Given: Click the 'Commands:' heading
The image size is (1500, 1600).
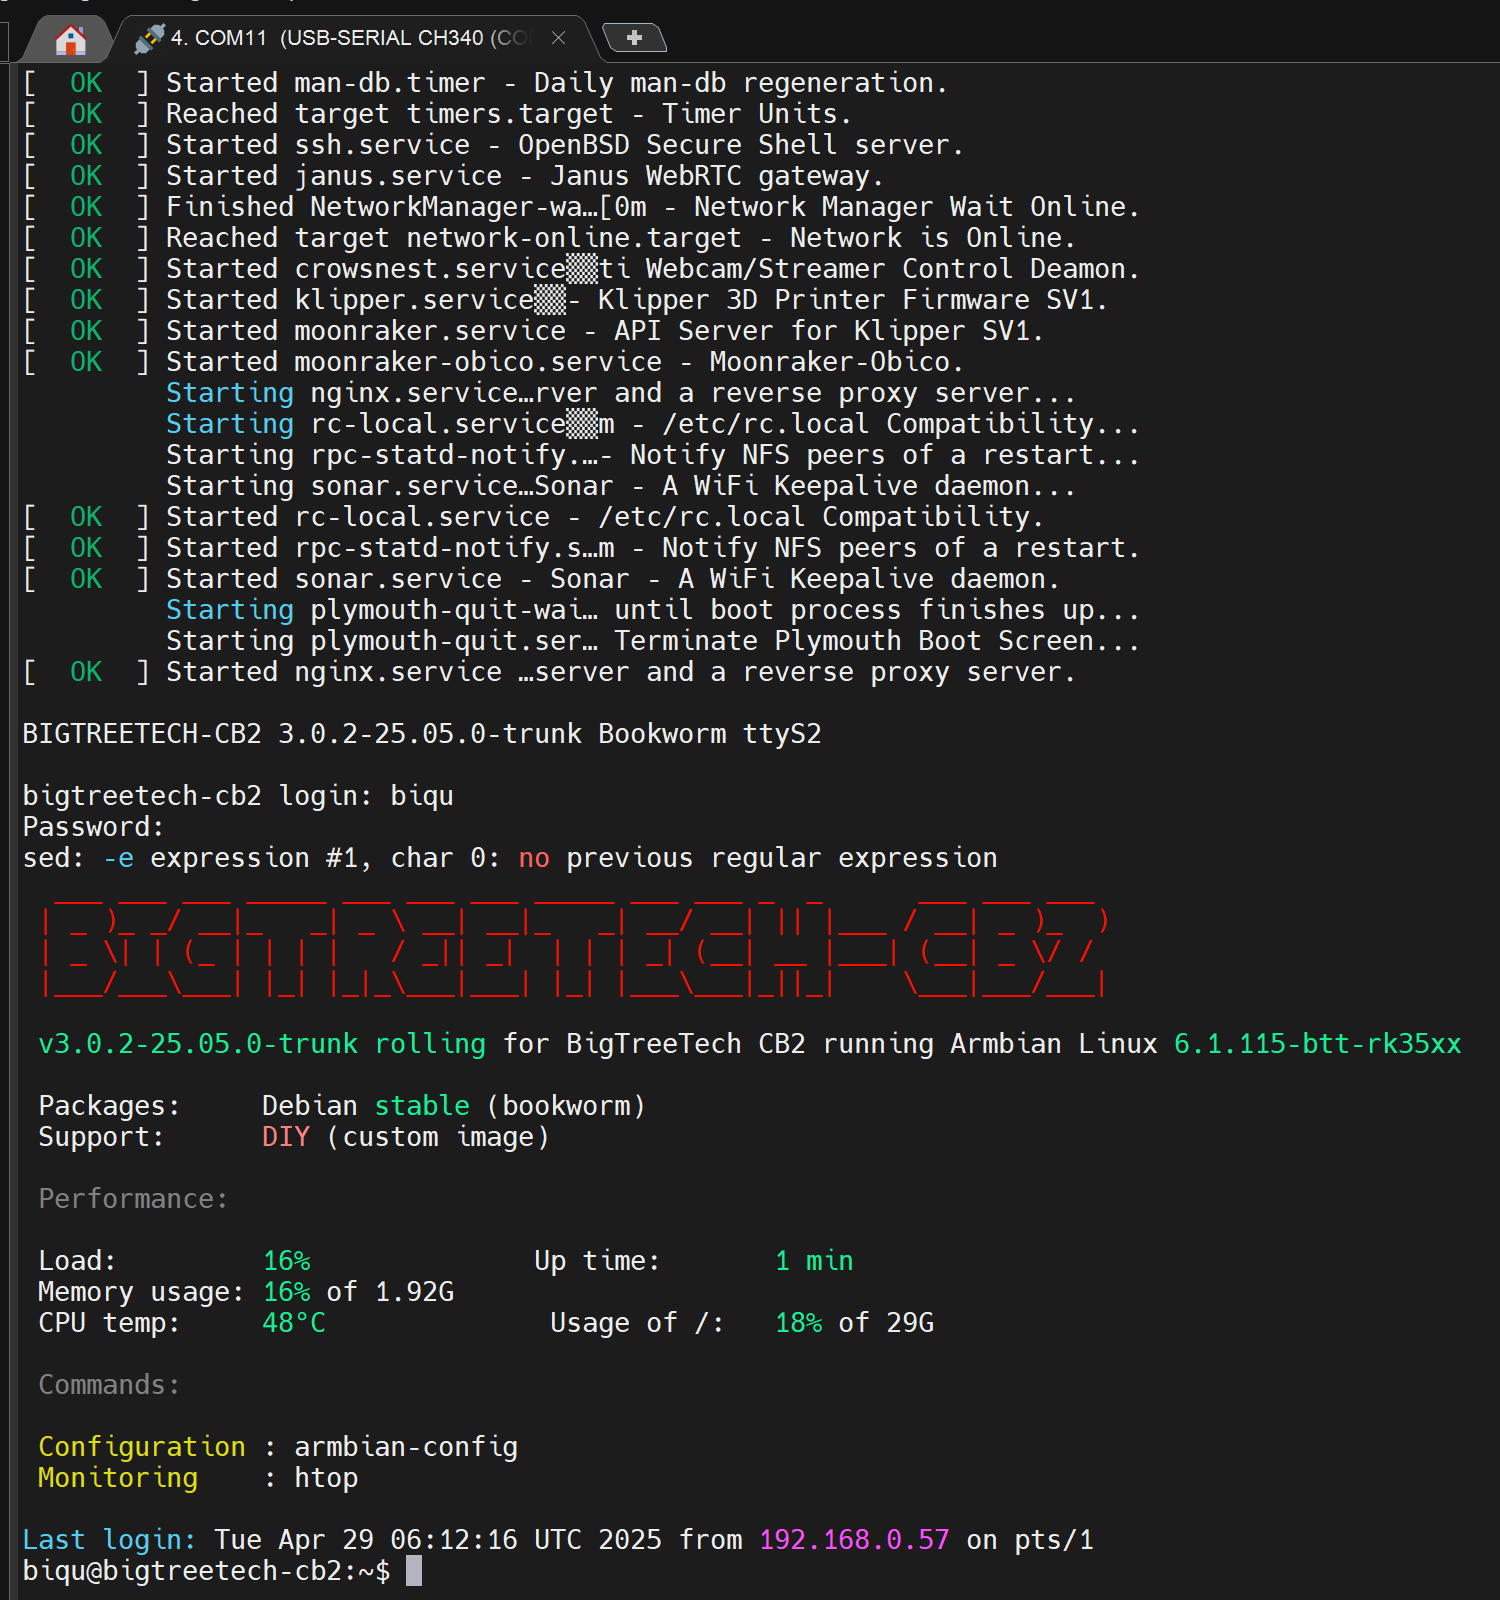Looking at the screenshot, I should [x=110, y=1385].
